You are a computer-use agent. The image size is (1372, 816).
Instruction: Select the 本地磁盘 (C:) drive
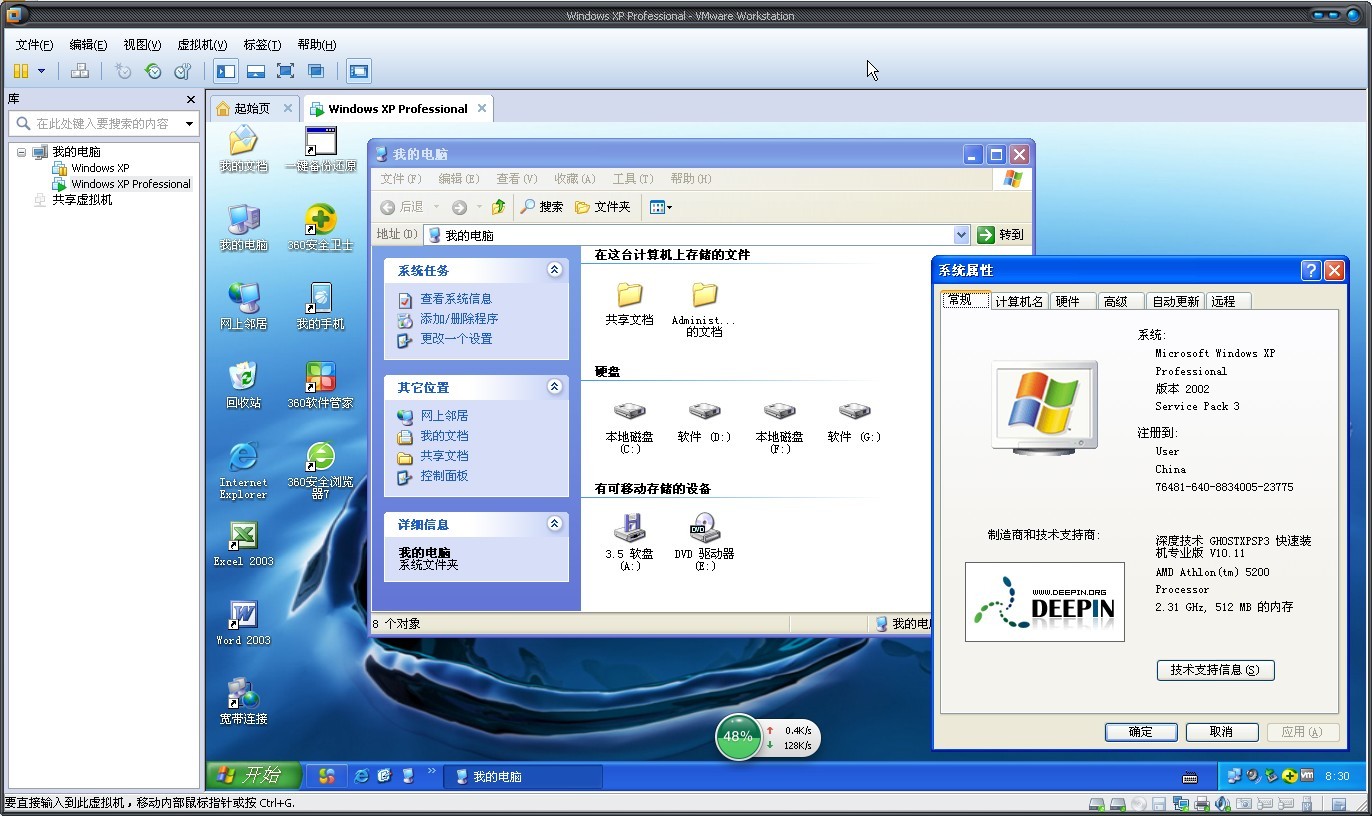[629, 426]
